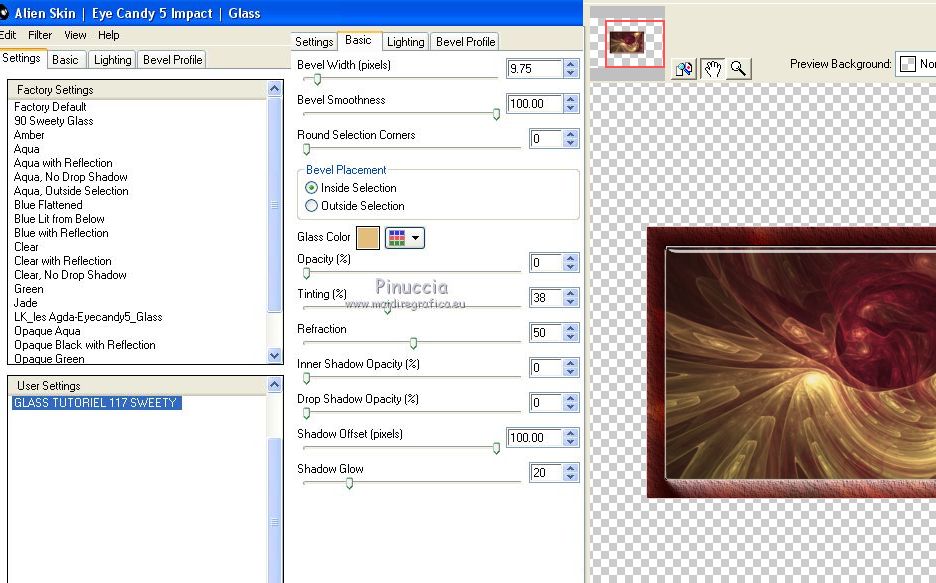Click the Round Selection Corners value field
This screenshot has height=583, width=936.
(x=546, y=139)
